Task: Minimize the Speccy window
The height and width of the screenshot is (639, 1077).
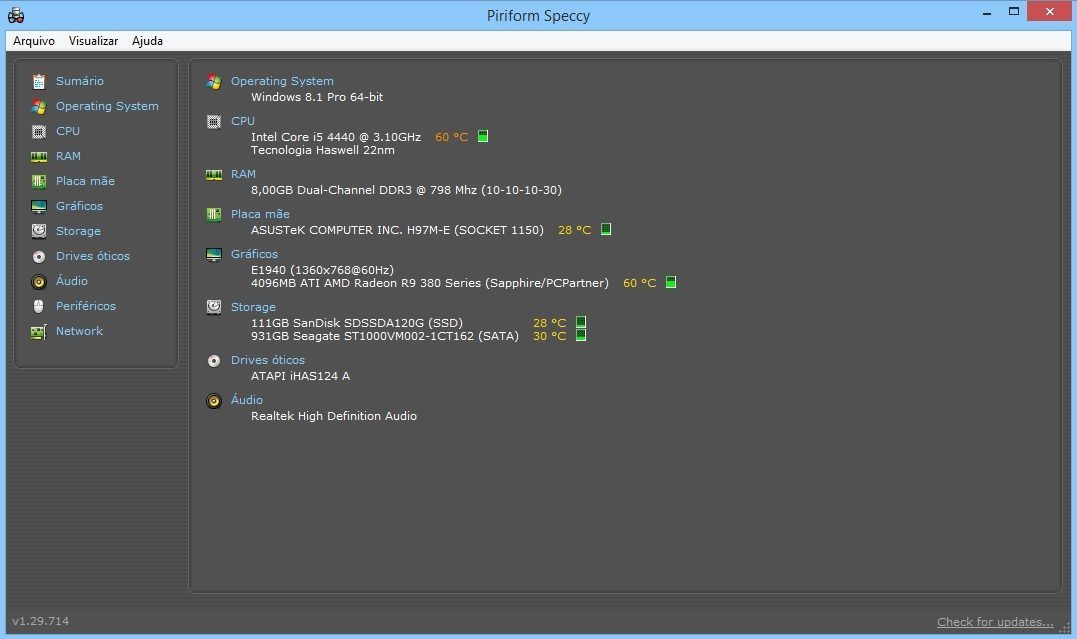Action: coord(987,12)
